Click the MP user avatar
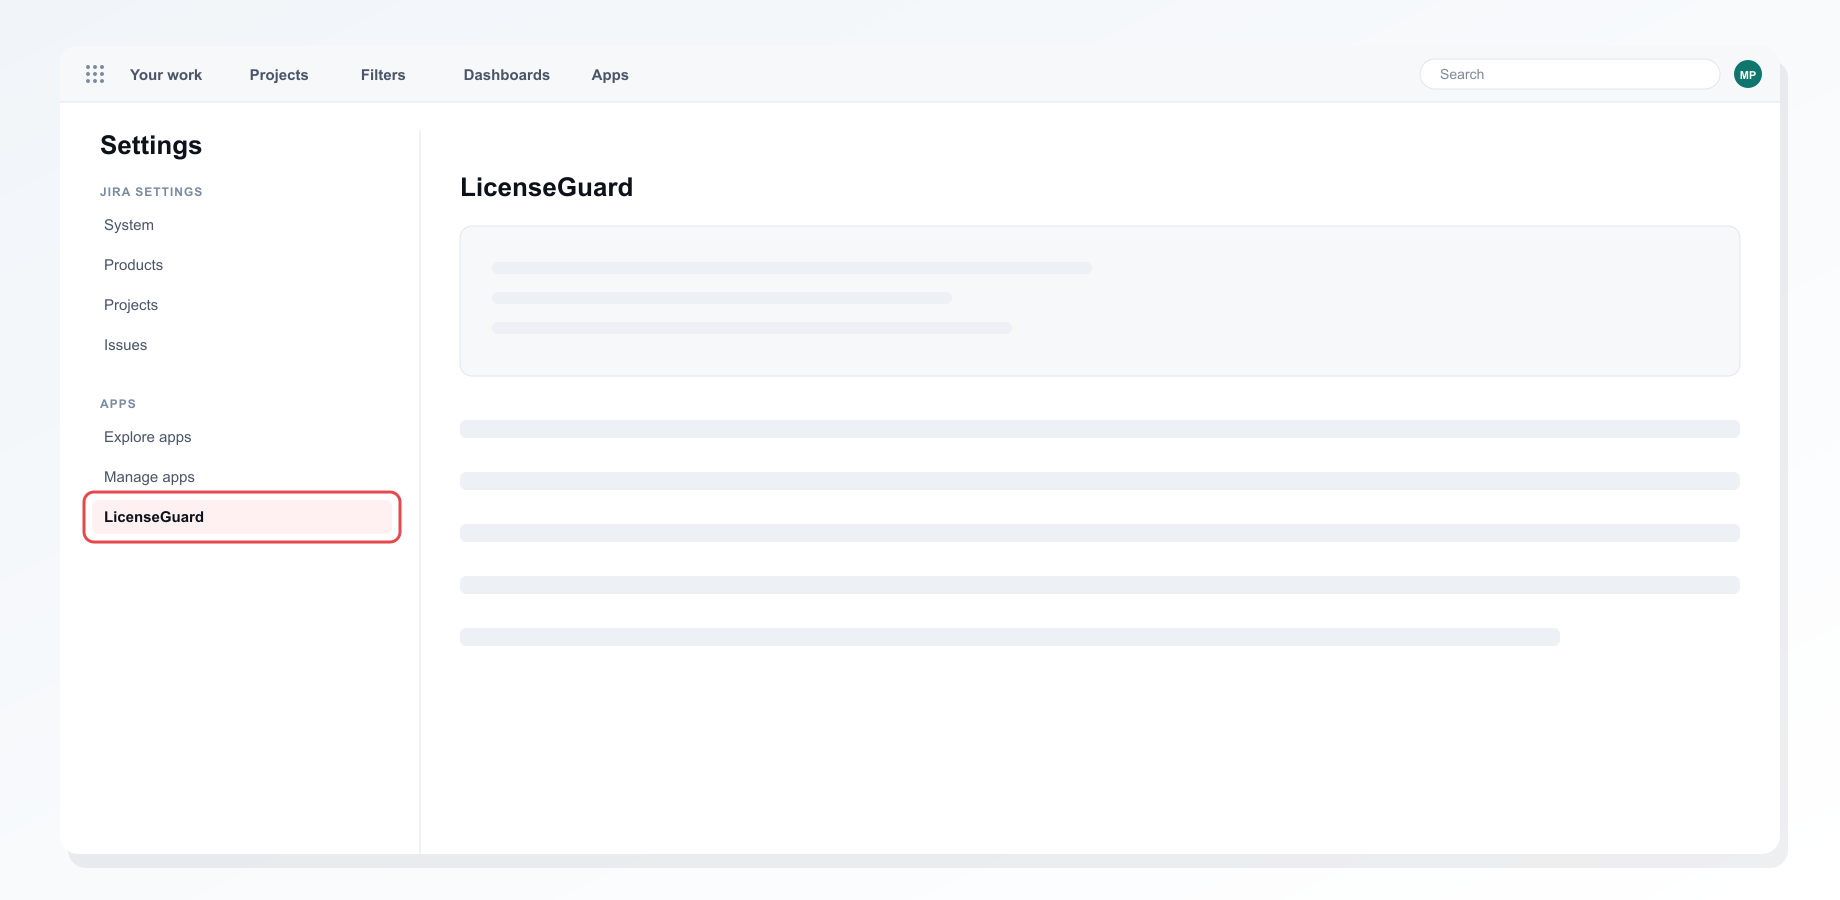Screen dimensions: 1840x900 point(1748,74)
